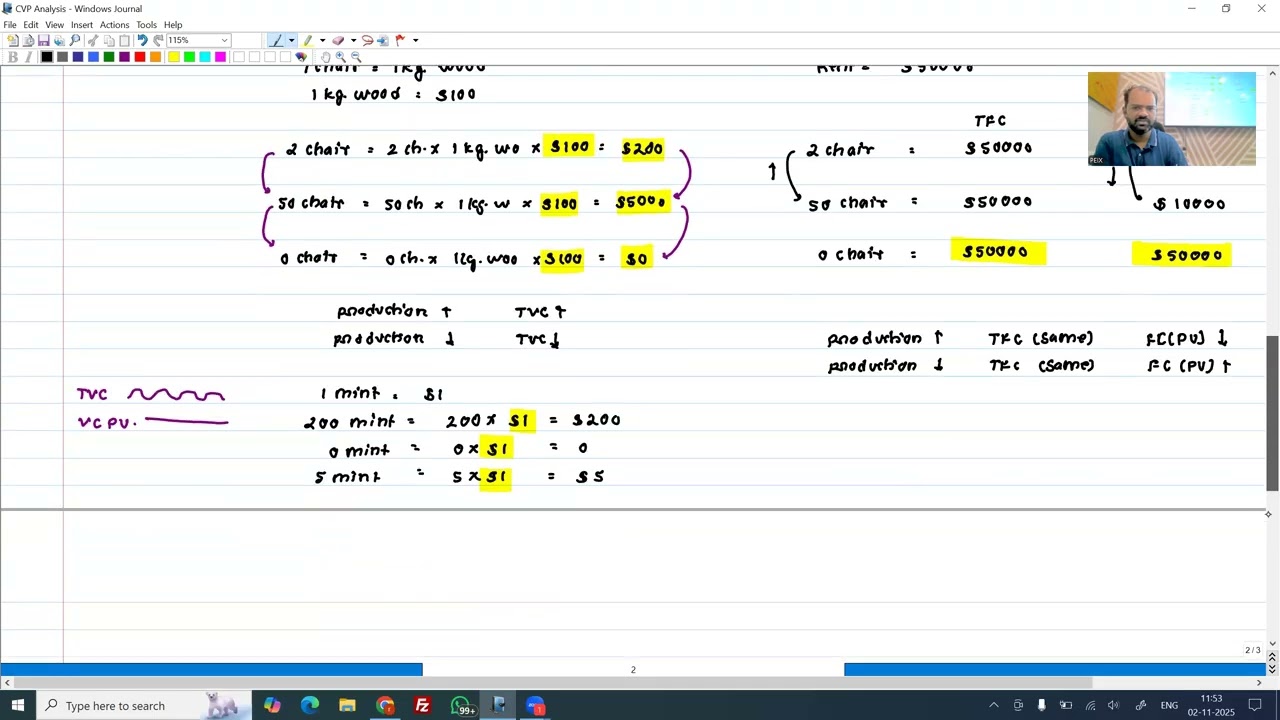This screenshot has height=720, width=1280.
Task: Select the Pen tool
Action: point(276,40)
